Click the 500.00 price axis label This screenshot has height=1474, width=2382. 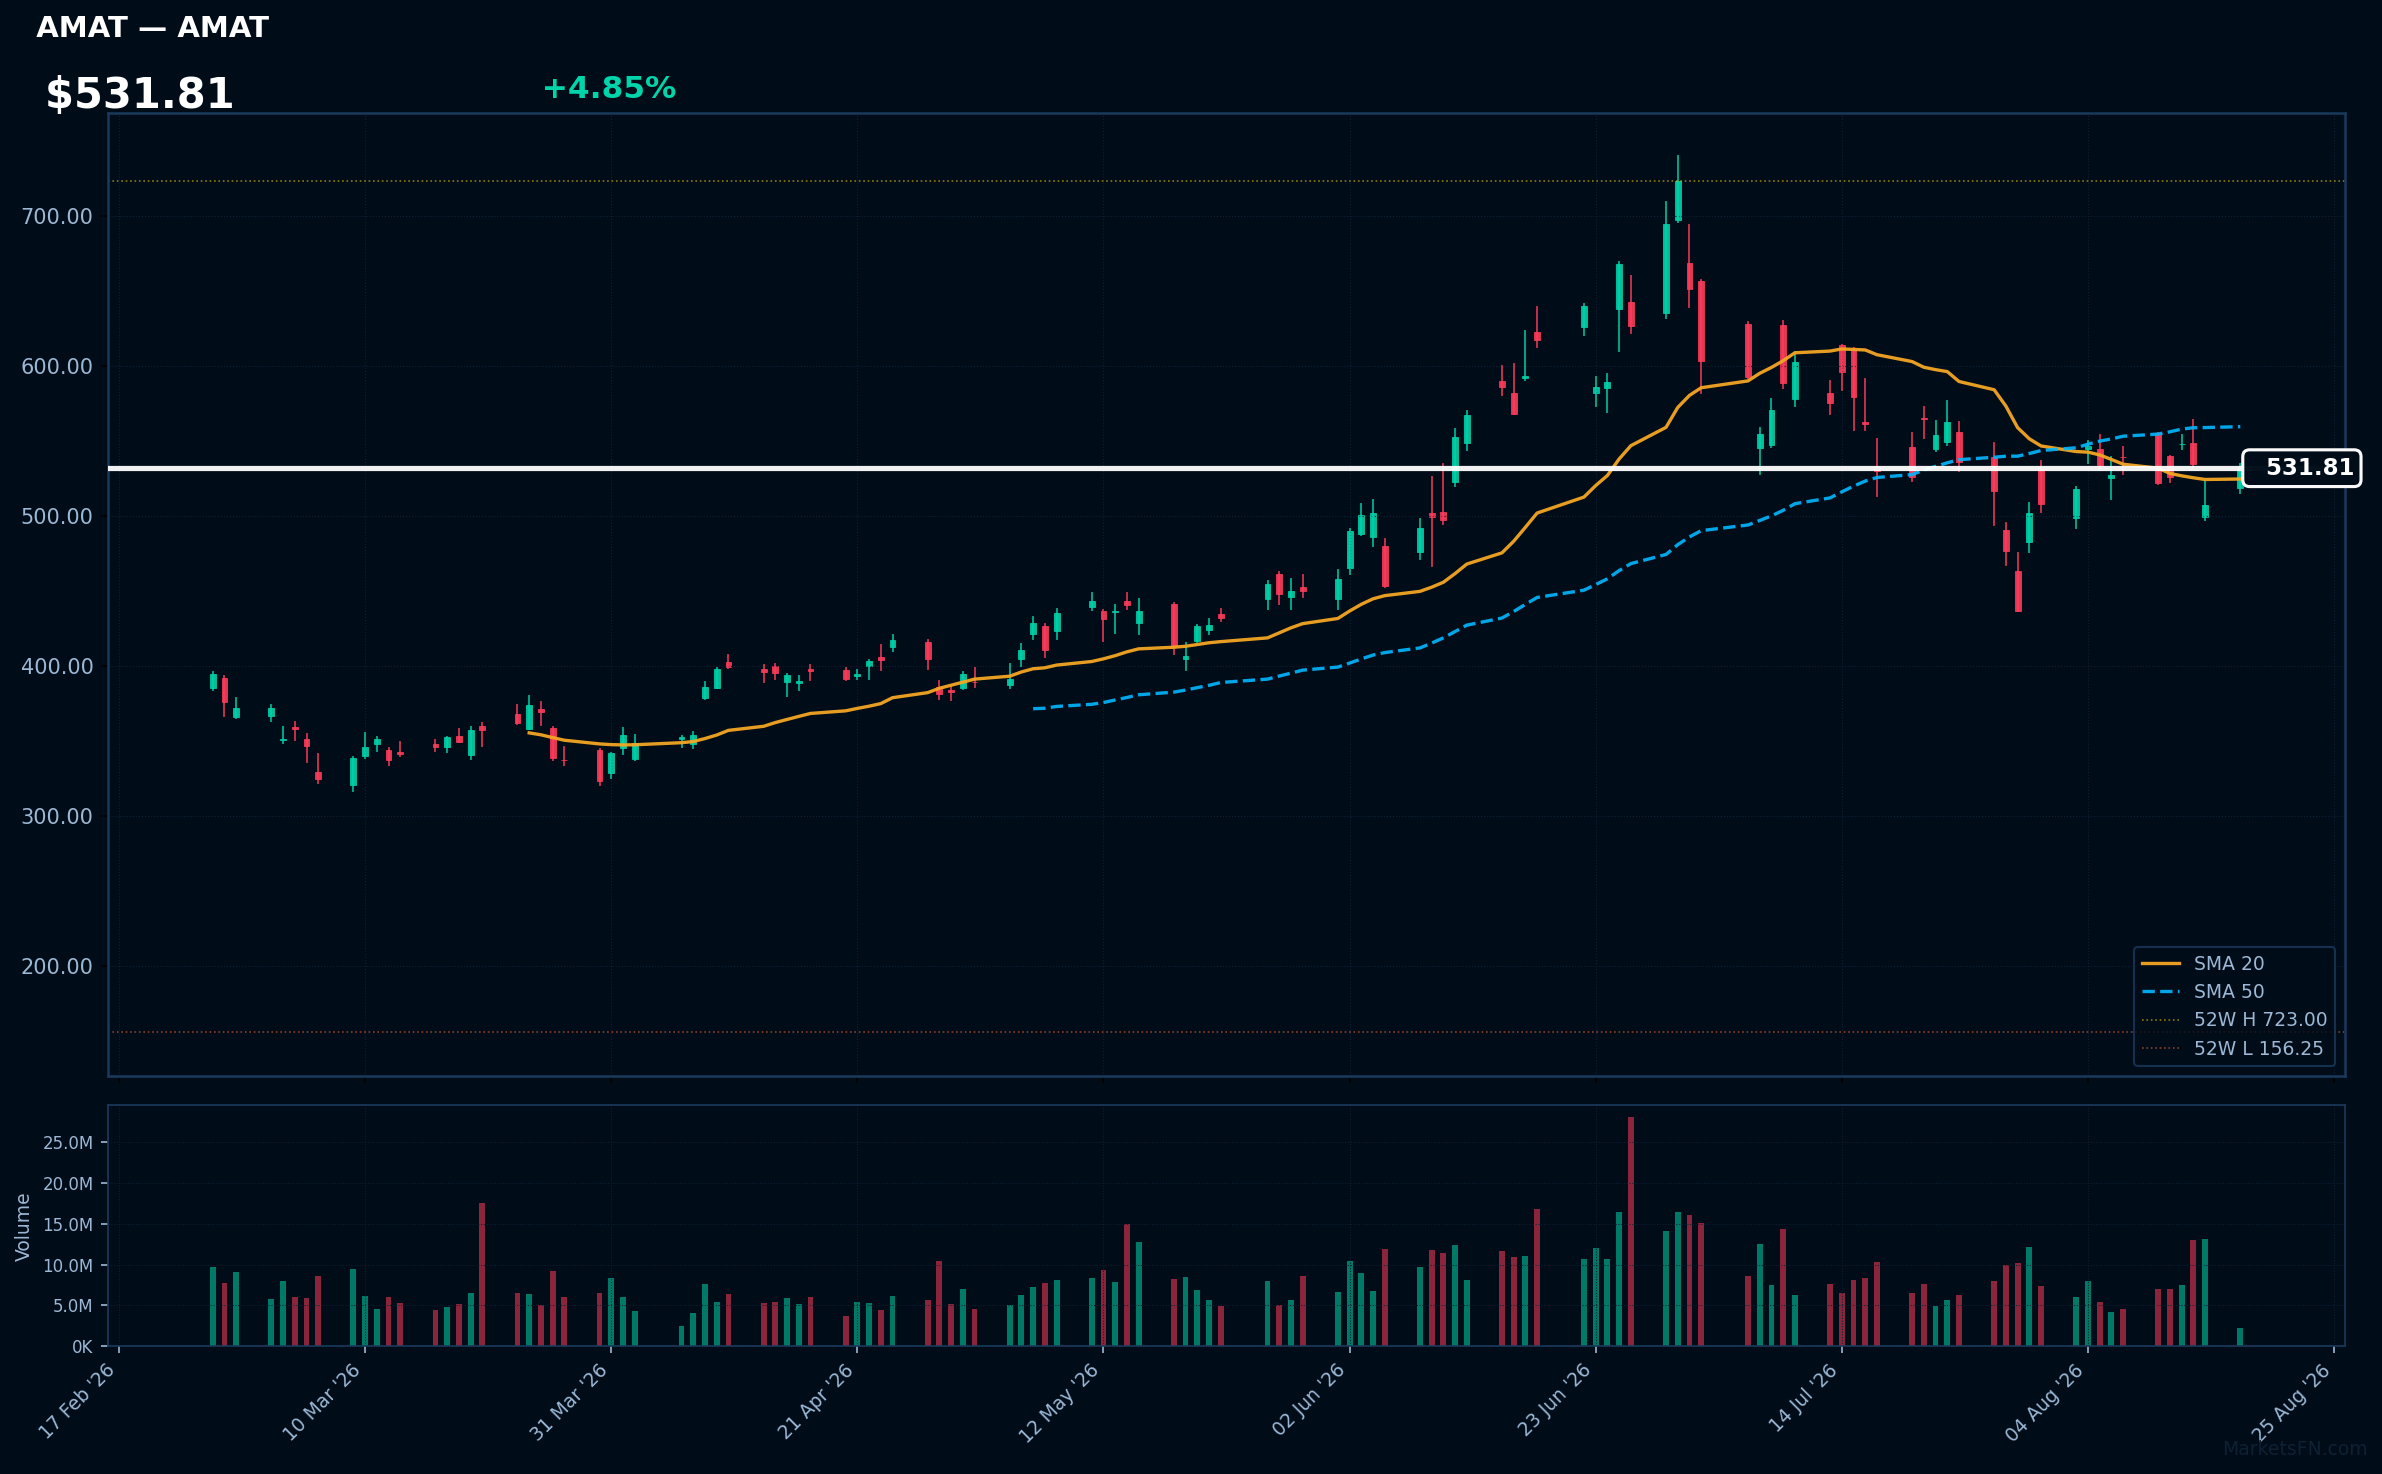click(x=57, y=516)
